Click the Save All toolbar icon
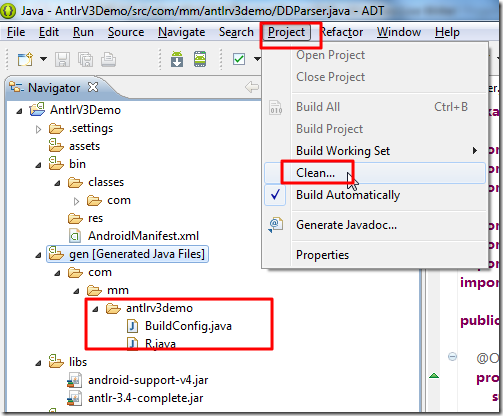Screen dimensions: 503x416 coord(86,60)
